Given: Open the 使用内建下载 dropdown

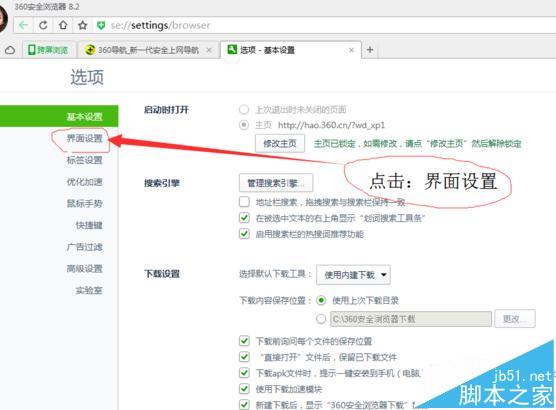Looking at the screenshot, I should 353,275.
